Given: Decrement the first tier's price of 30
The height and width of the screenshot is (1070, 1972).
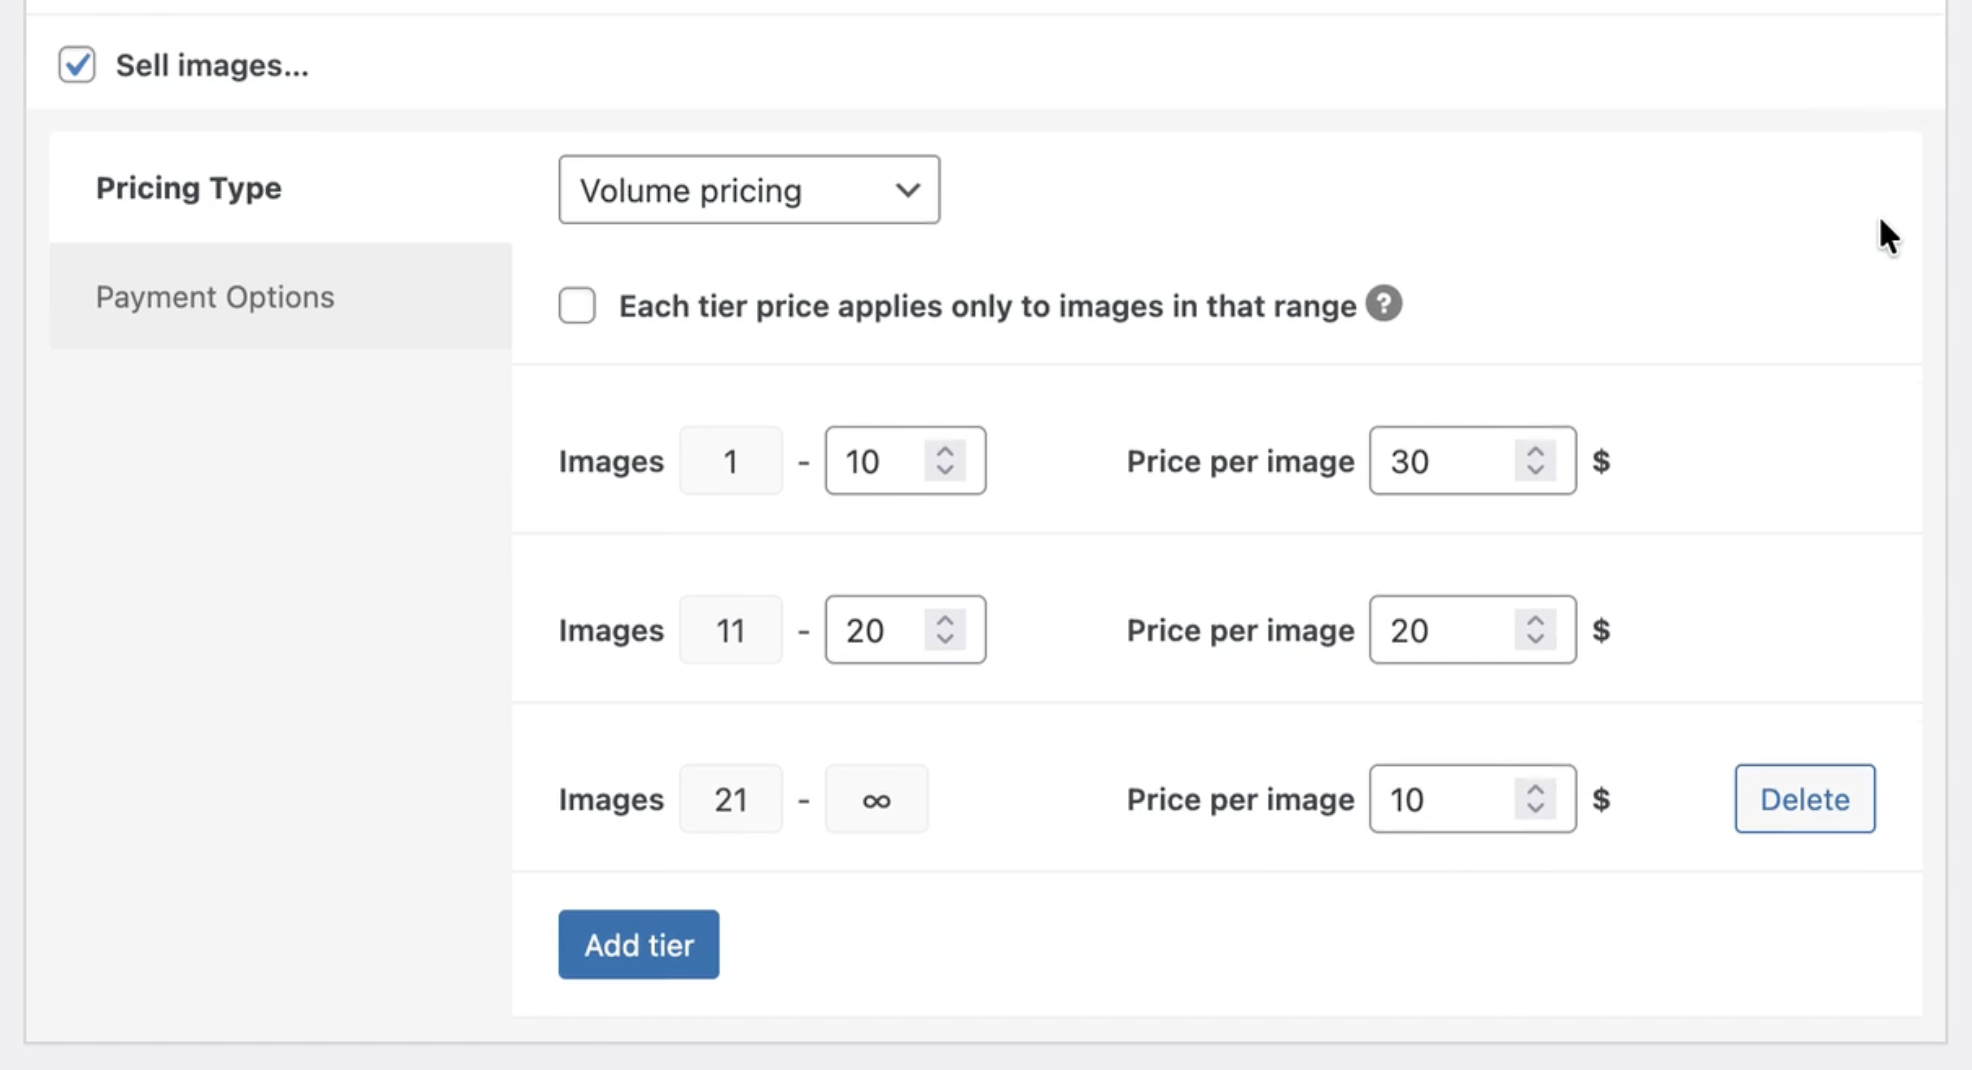Looking at the screenshot, I should tap(1533, 472).
